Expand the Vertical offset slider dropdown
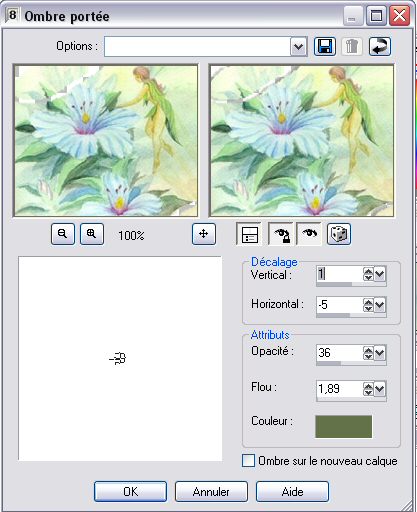The image size is (417, 512). [380, 275]
